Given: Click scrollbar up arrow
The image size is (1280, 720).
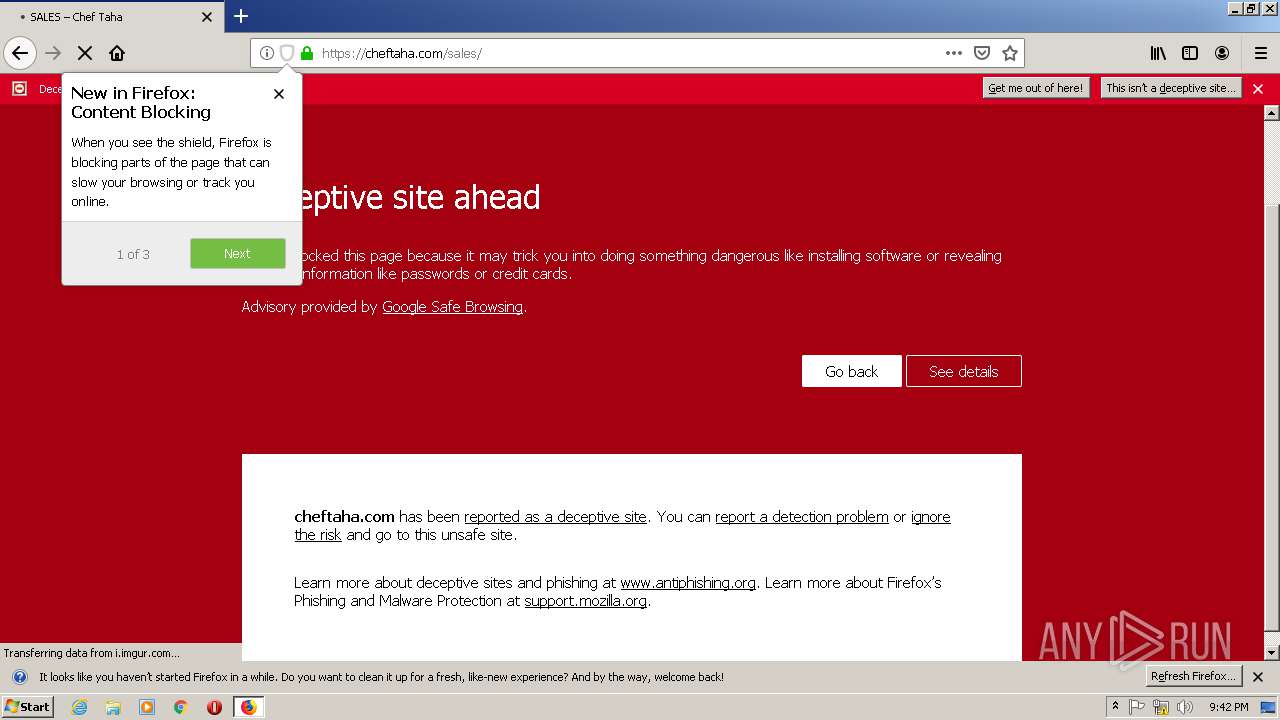Looking at the screenshot, I should [x=1271, y=112].
